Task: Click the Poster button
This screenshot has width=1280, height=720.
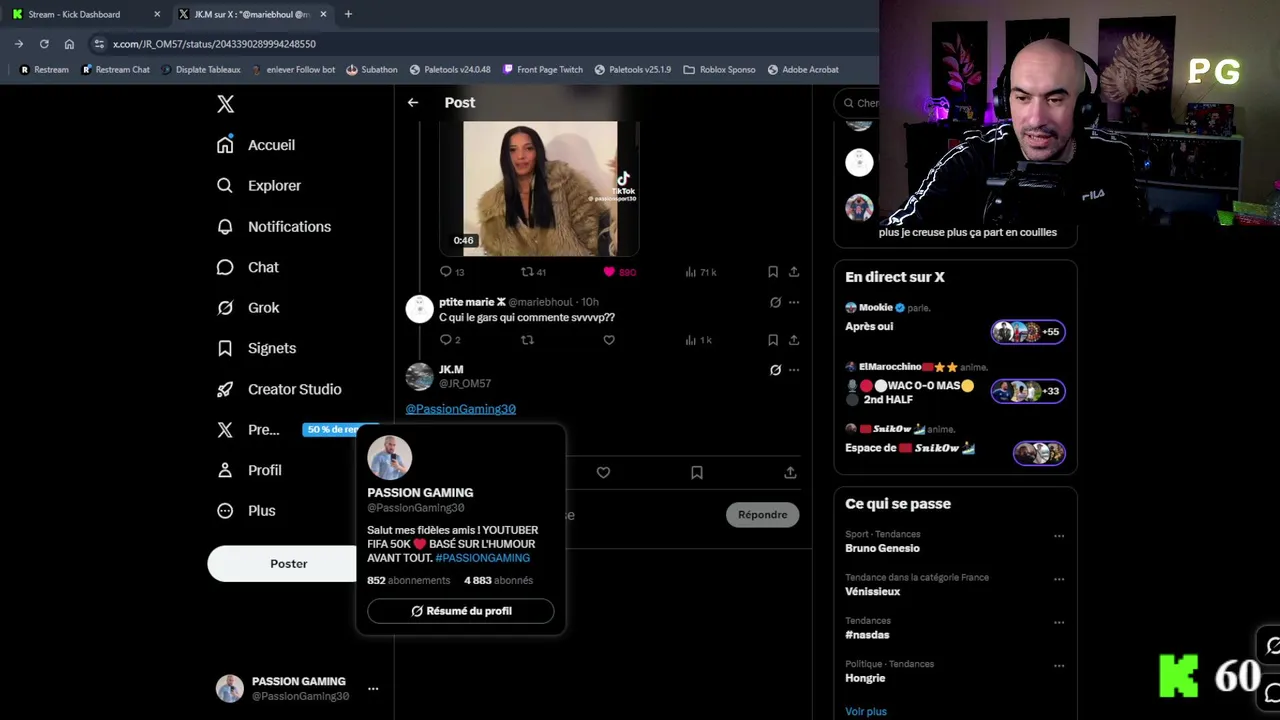Action: [288, 563]
